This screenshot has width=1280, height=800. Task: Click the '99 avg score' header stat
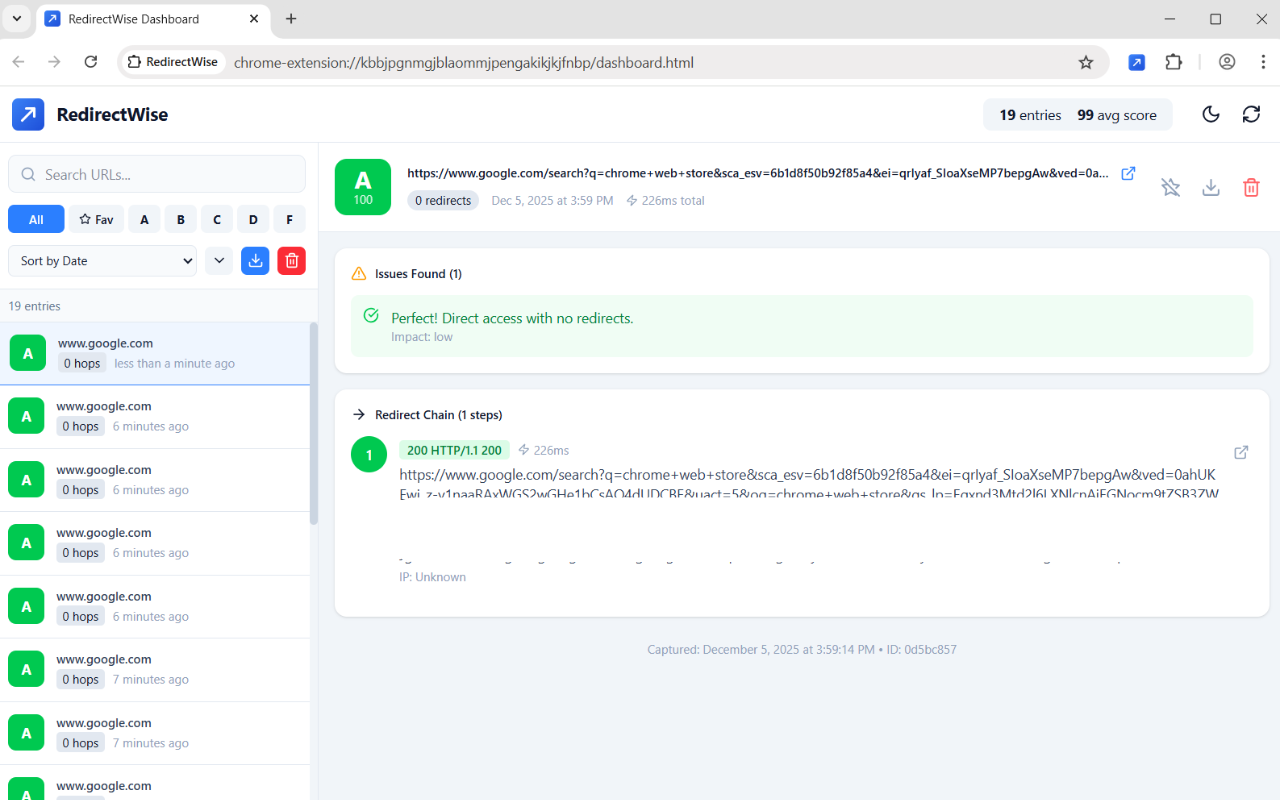click(x=1117, y=115)
